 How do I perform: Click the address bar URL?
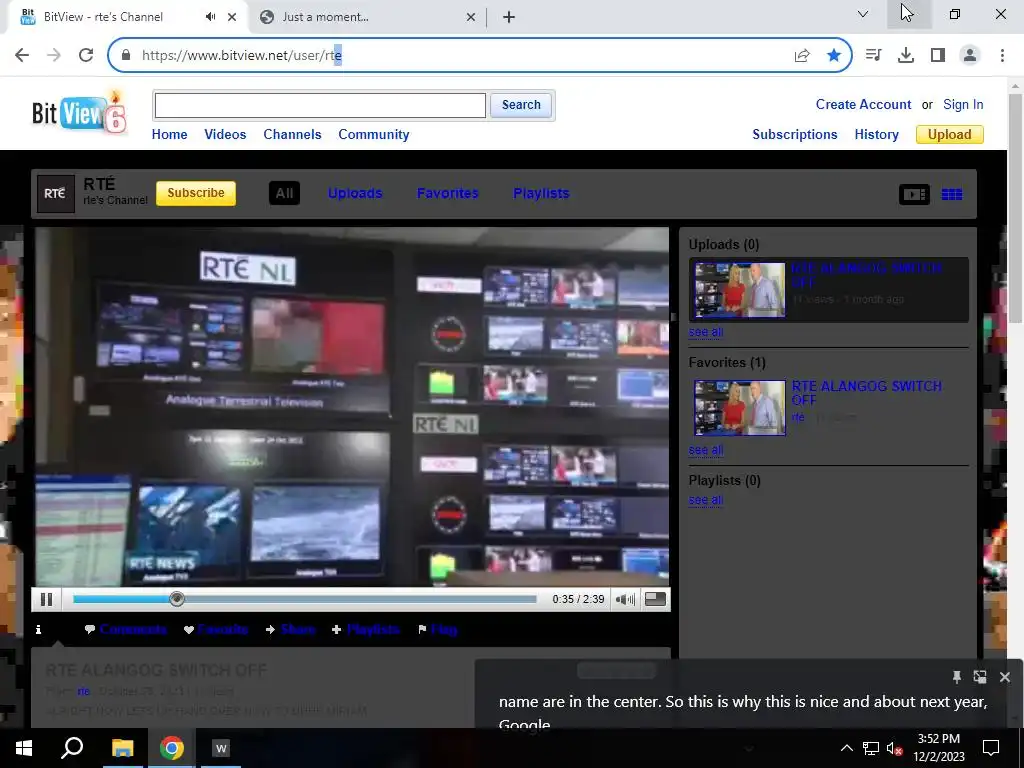(x=242, y=56)
